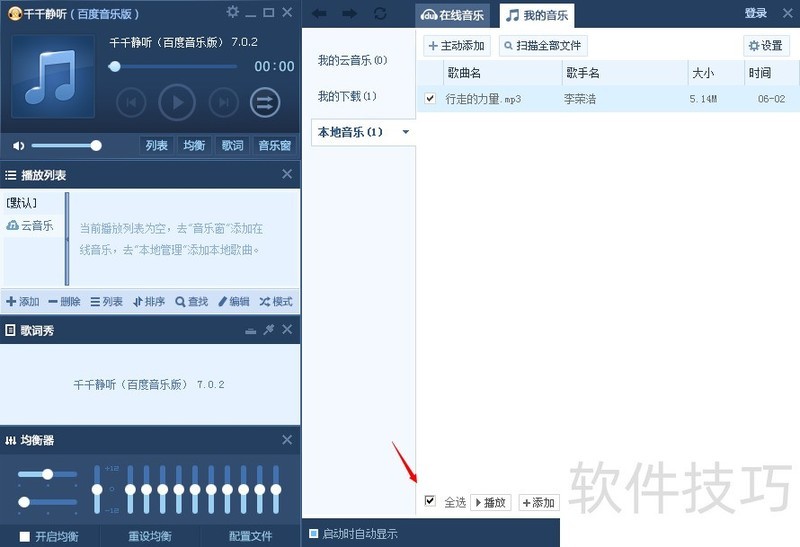Switch to the 在线音乐 tab

[x=452, y=15]
